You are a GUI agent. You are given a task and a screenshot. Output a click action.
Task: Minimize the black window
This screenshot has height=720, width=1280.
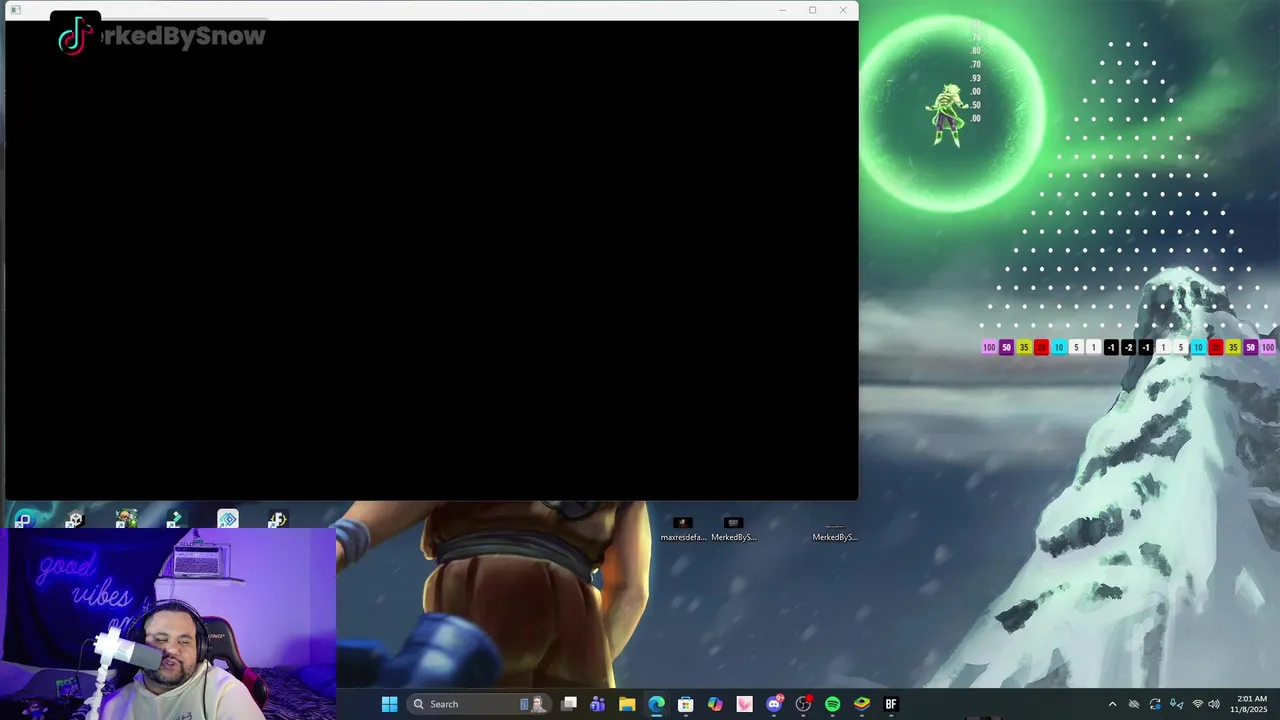coord(782,10)
